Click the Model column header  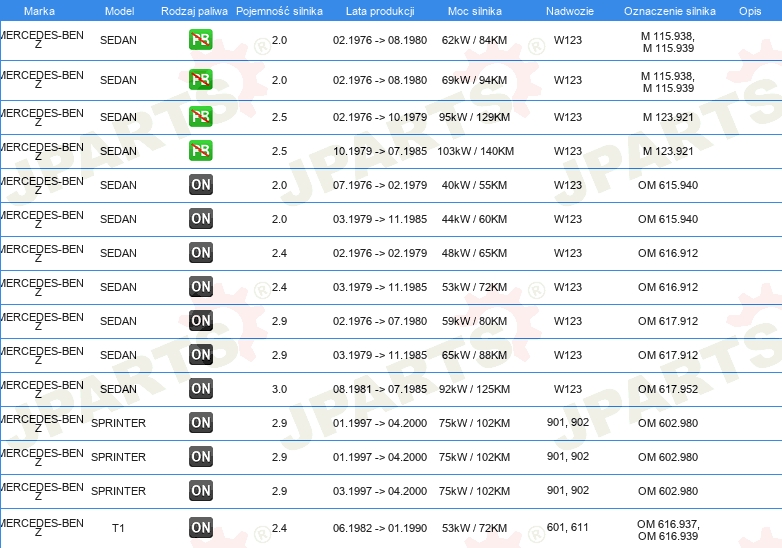coord(120,11)
